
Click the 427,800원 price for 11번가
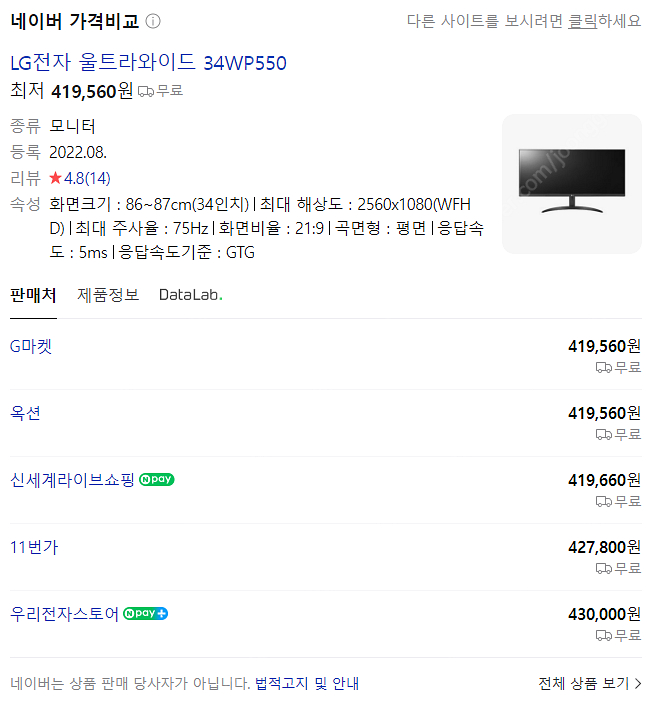(605, 547)
